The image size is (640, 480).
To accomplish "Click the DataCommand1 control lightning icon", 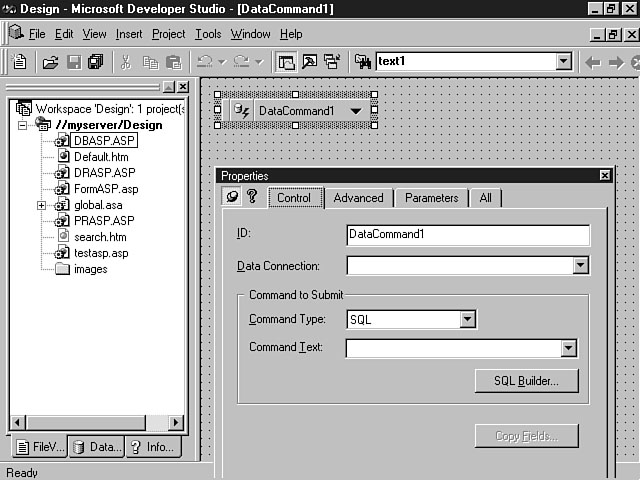I will [241, 110].
